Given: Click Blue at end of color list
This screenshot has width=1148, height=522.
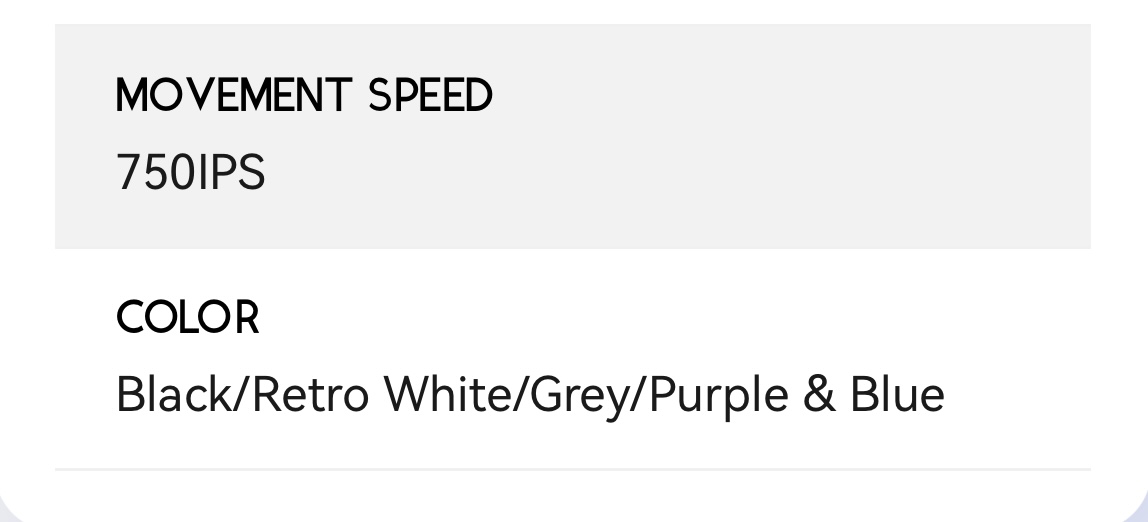Looking at the screenshot, I should tap(897, 394).
